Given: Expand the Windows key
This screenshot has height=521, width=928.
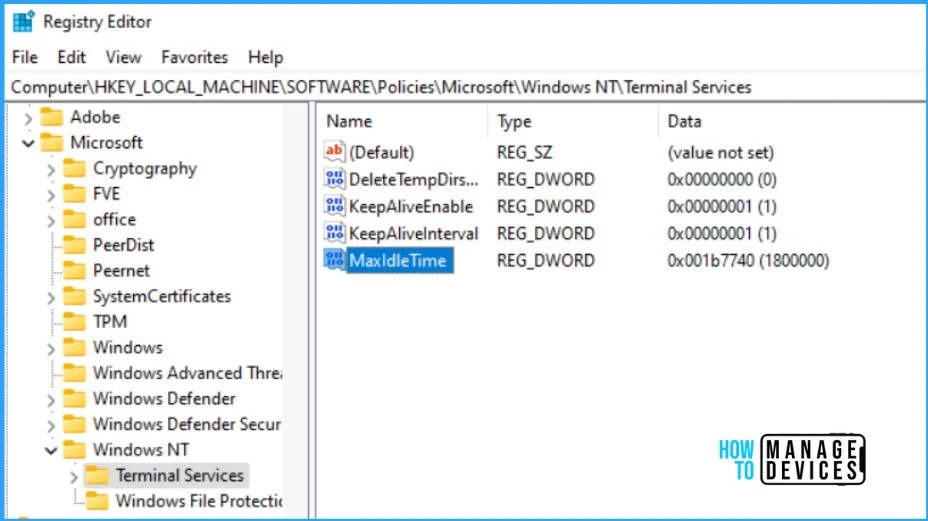Looking at the screenshot, I should pyautogui.click(x=51, y=348).
